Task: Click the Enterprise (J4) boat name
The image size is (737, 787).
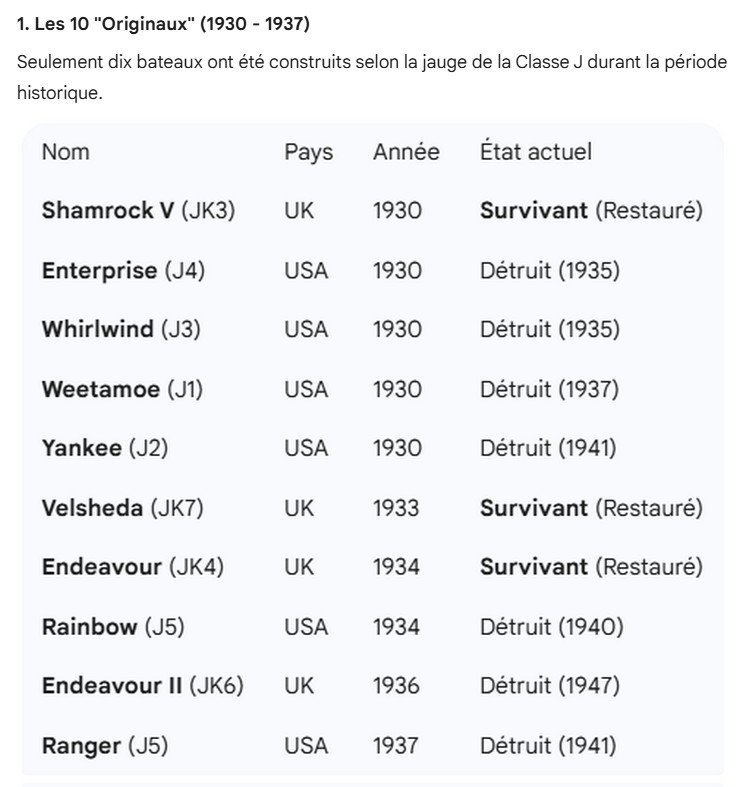Action: tap(123, 271)
